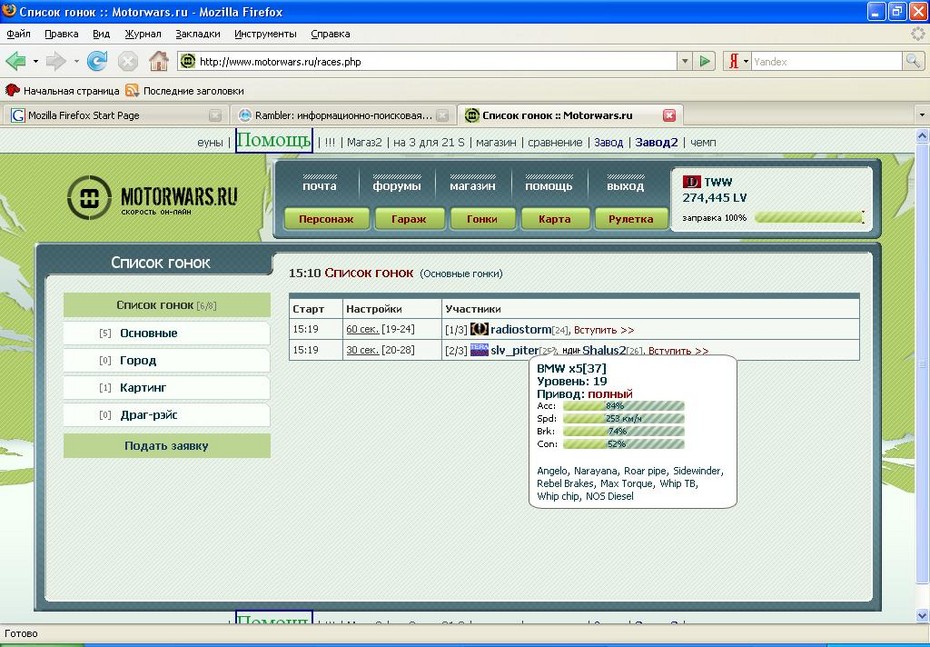The image size is (930, 647).
Task: Open the Back button history dropdown
Action: click(x=36, y=61)
